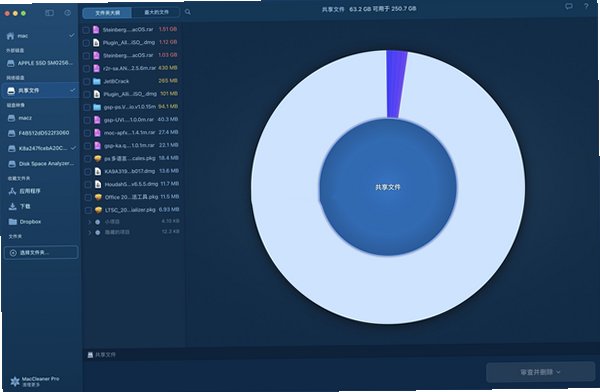The height and width of the screenshot is (392, 600).
Task: Select 共享文件 network drive in sidebar
Action: 41,91
